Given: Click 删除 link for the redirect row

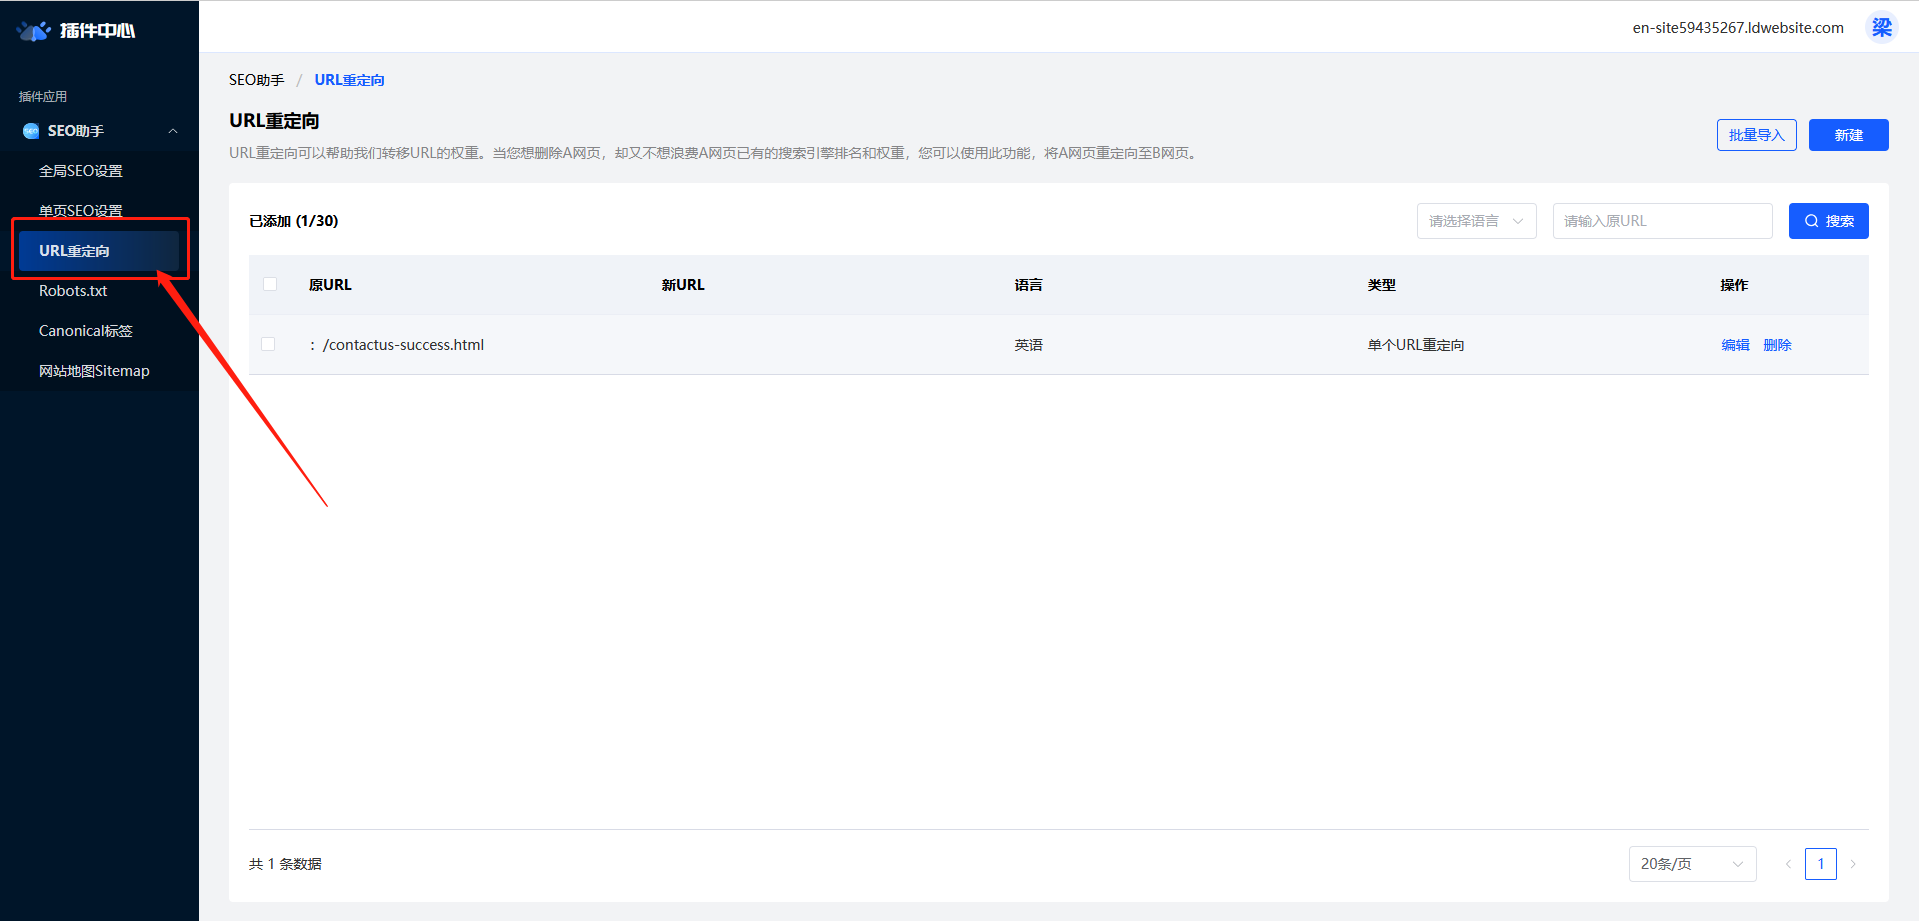Looking at the screenshot, I should [x=1777, y=345].
